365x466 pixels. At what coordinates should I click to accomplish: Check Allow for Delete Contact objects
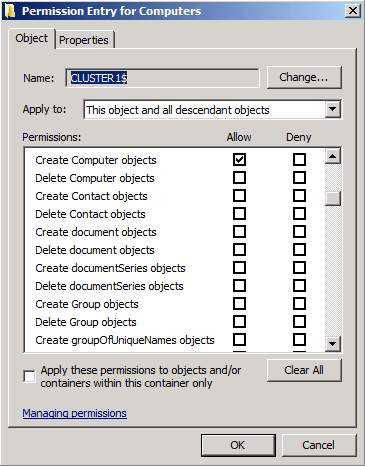tap(239, 214)
